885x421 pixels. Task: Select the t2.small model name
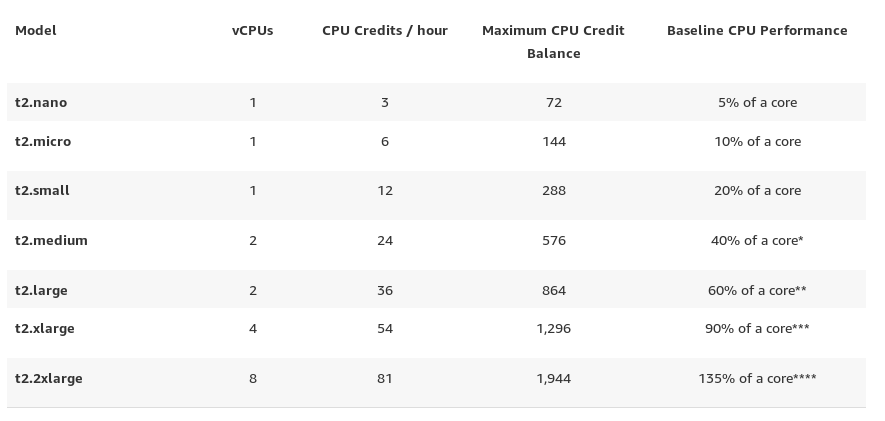coord(42,190)
